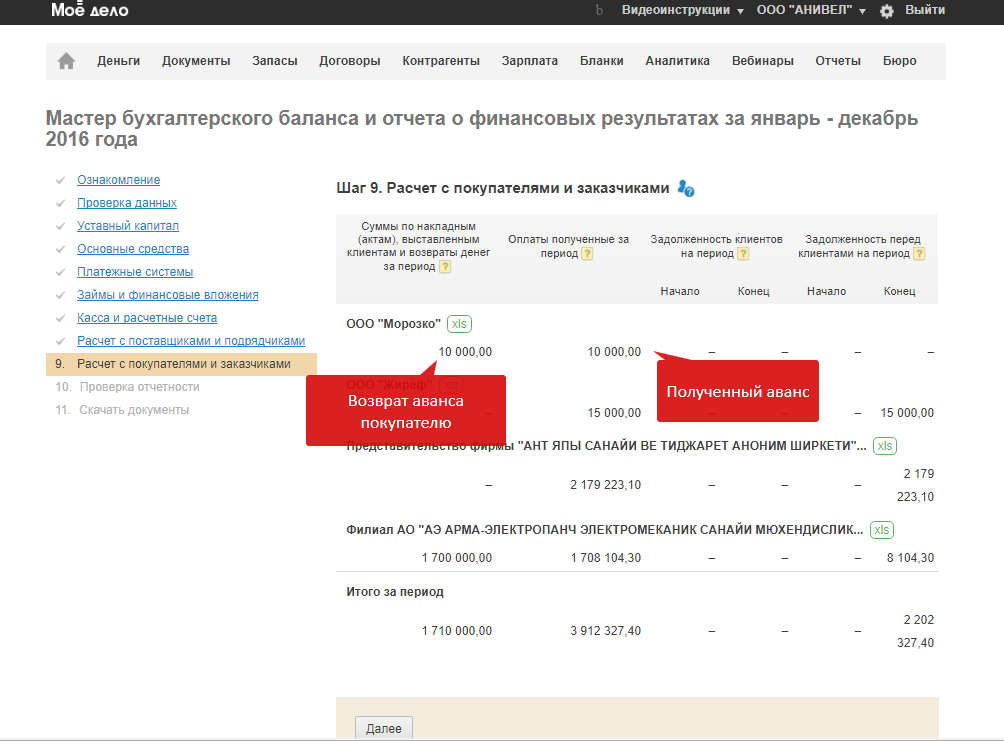Open the Зарплата menu
1004x741 pixels.
530,61
